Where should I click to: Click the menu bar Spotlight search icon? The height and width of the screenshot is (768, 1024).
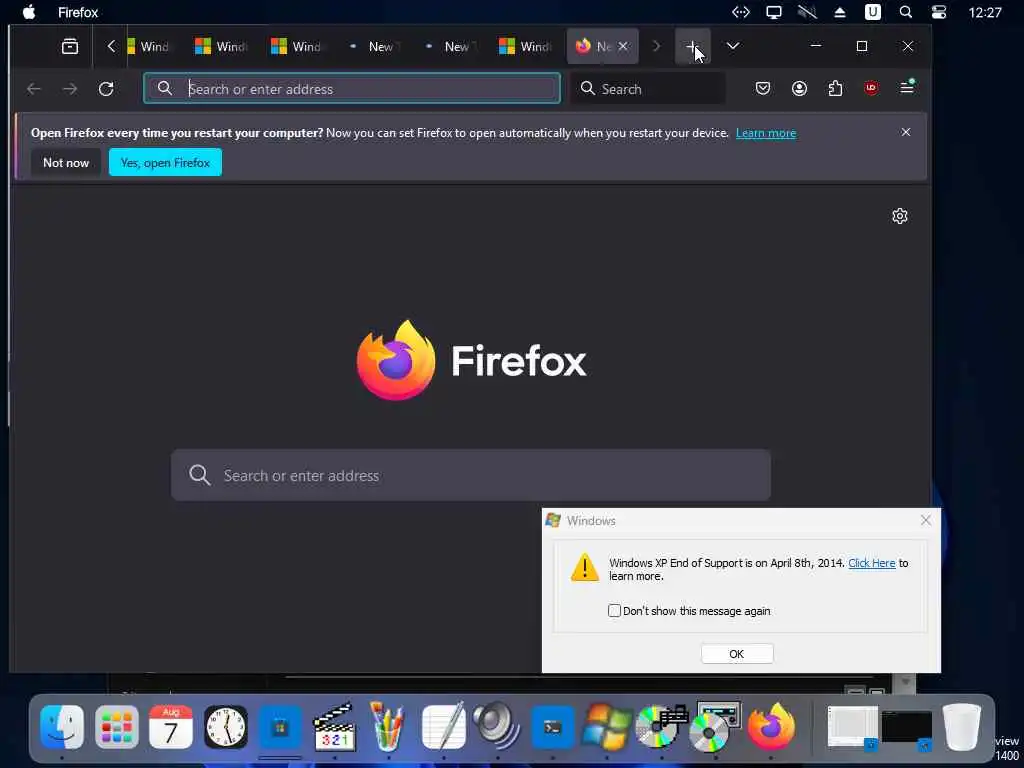(906, 12)
